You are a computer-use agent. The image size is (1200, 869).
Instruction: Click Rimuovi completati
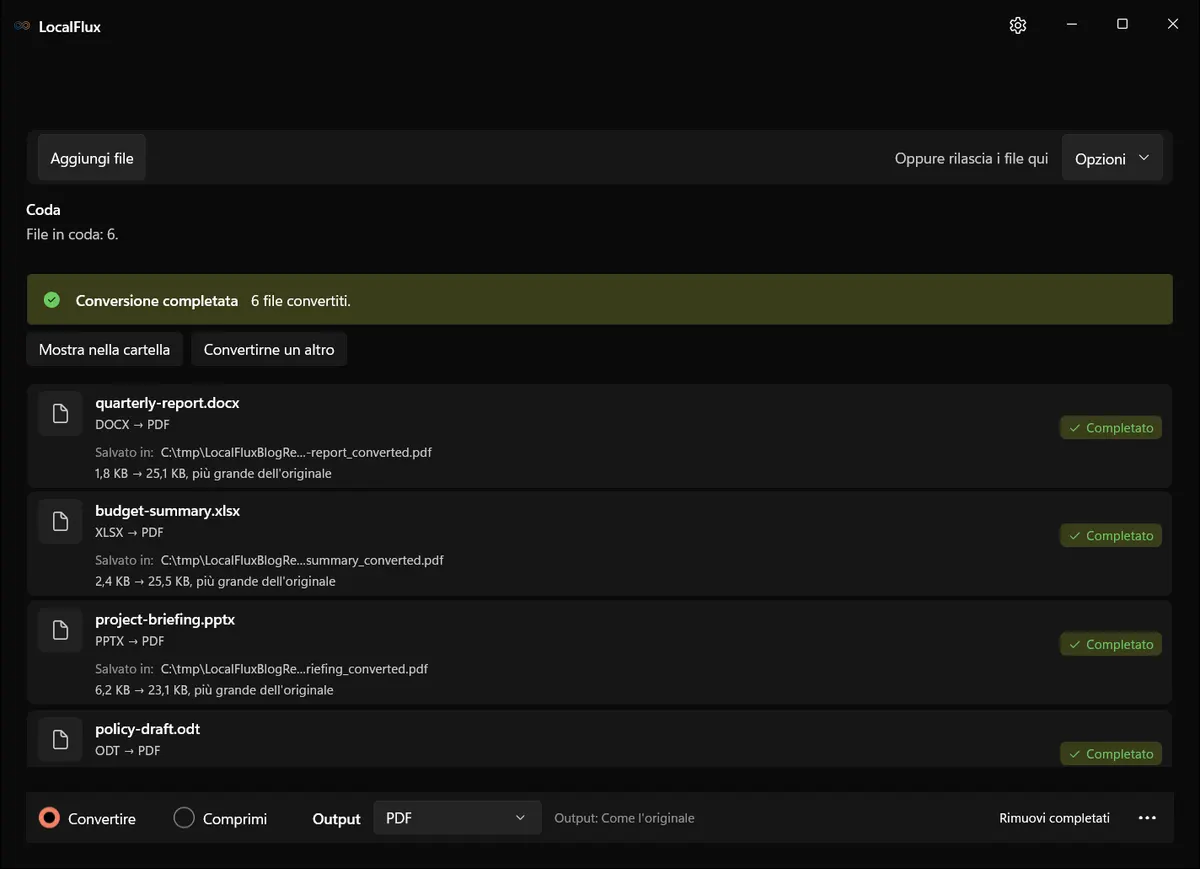click(x=1054, y=818)
